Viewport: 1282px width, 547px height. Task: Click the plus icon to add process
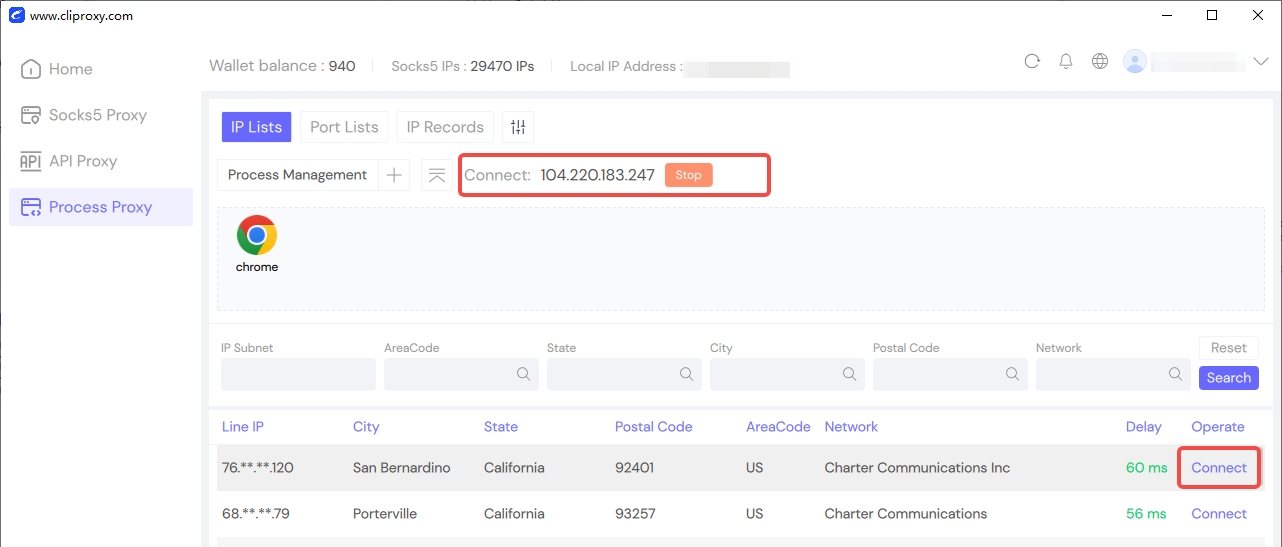click(x=395, y=175)
